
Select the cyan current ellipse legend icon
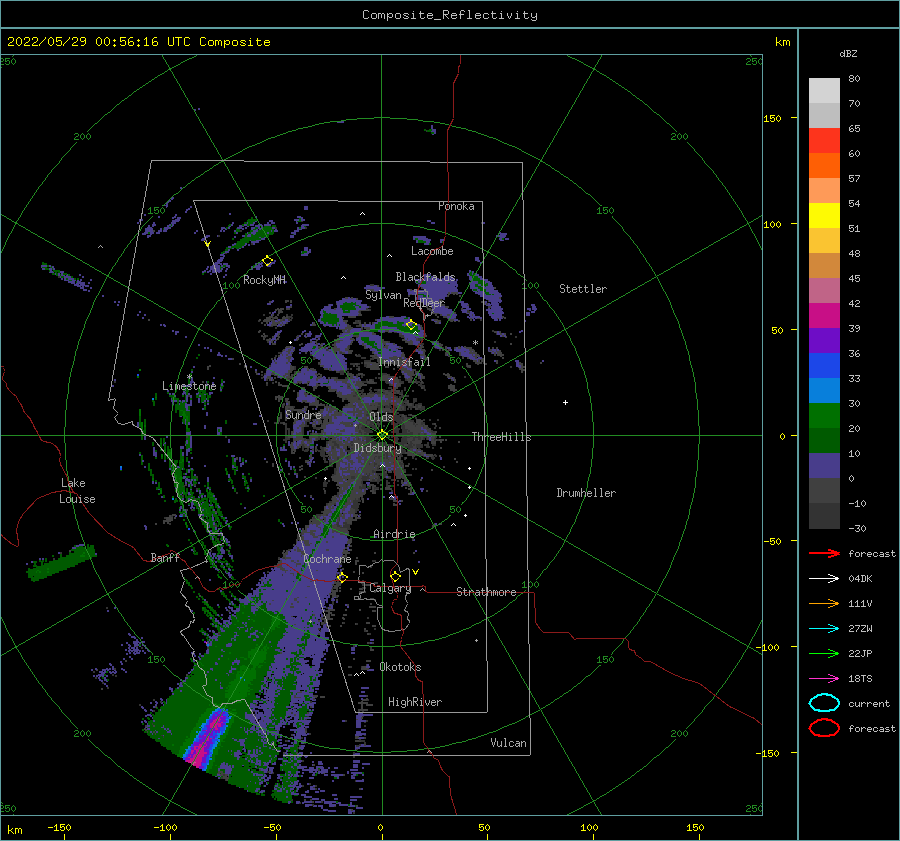tap(824, 703)
